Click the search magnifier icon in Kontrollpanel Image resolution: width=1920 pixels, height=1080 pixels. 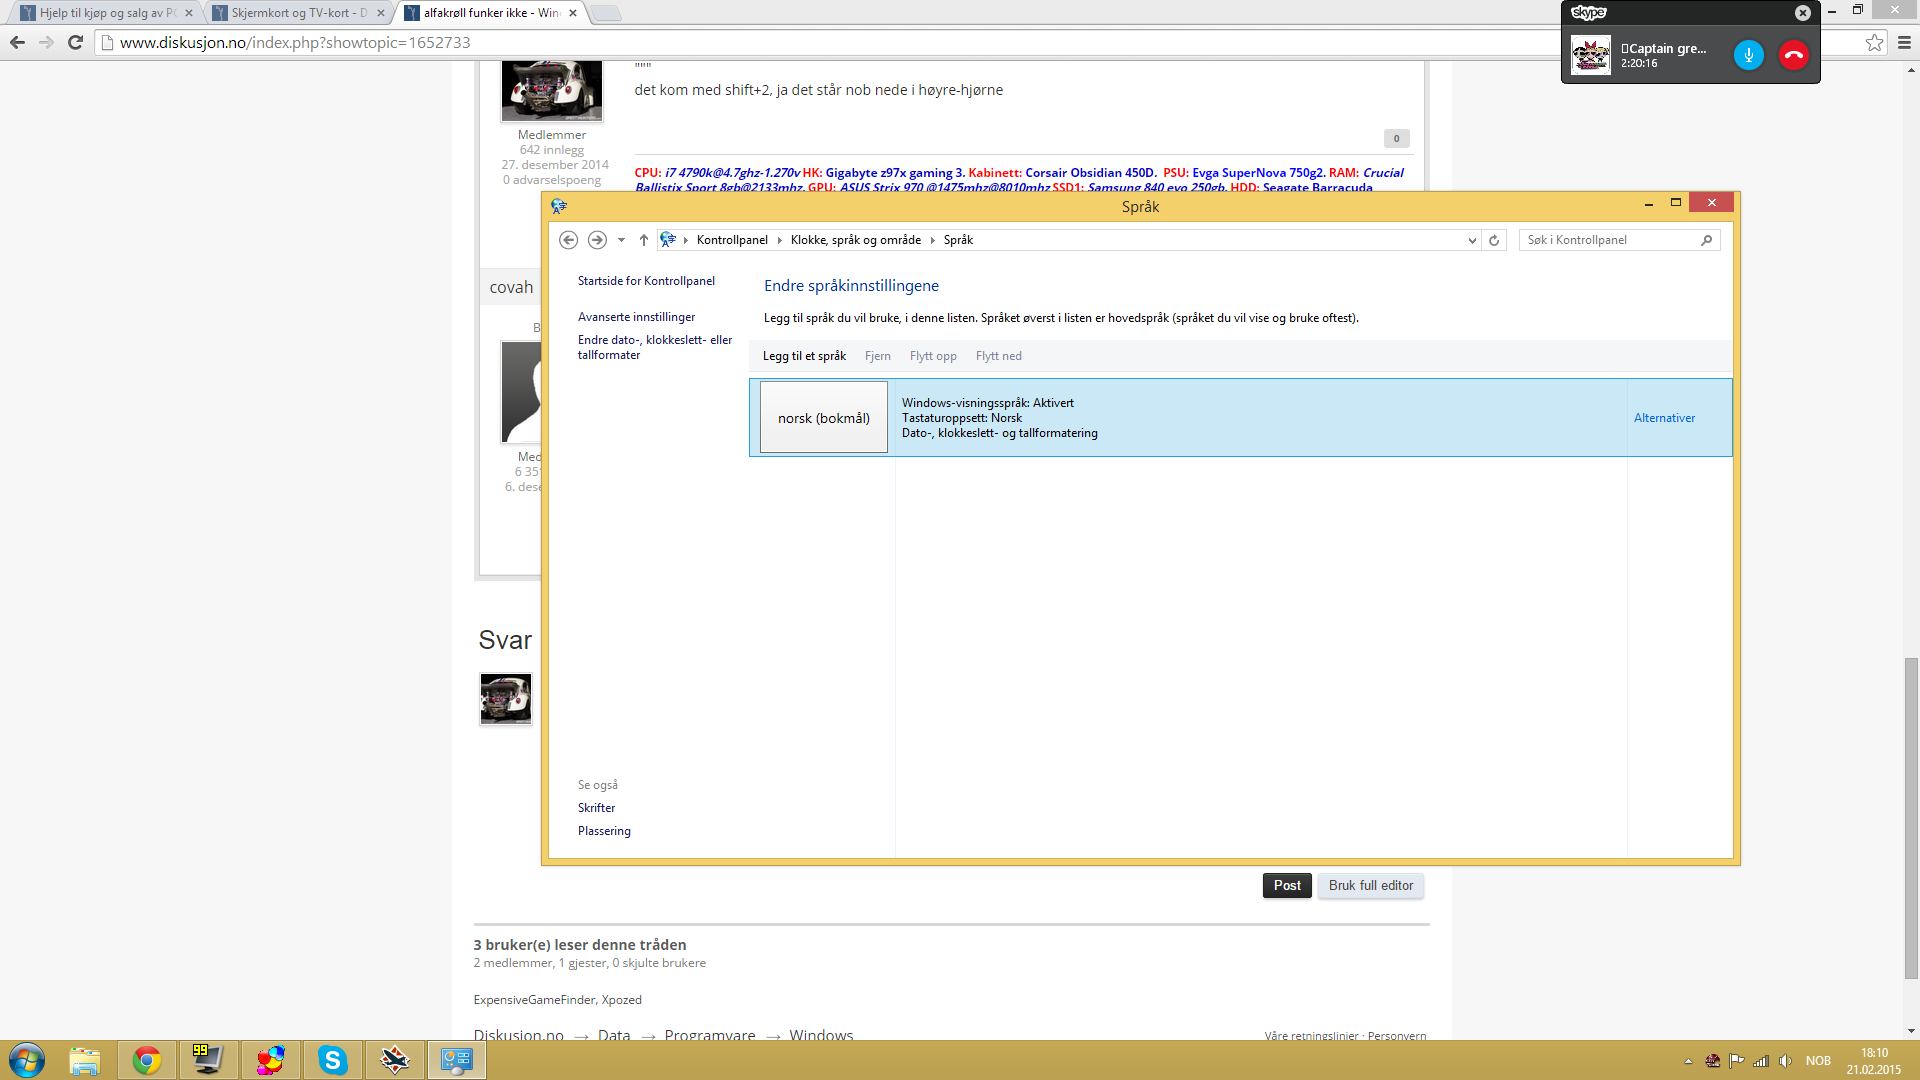1707,240
